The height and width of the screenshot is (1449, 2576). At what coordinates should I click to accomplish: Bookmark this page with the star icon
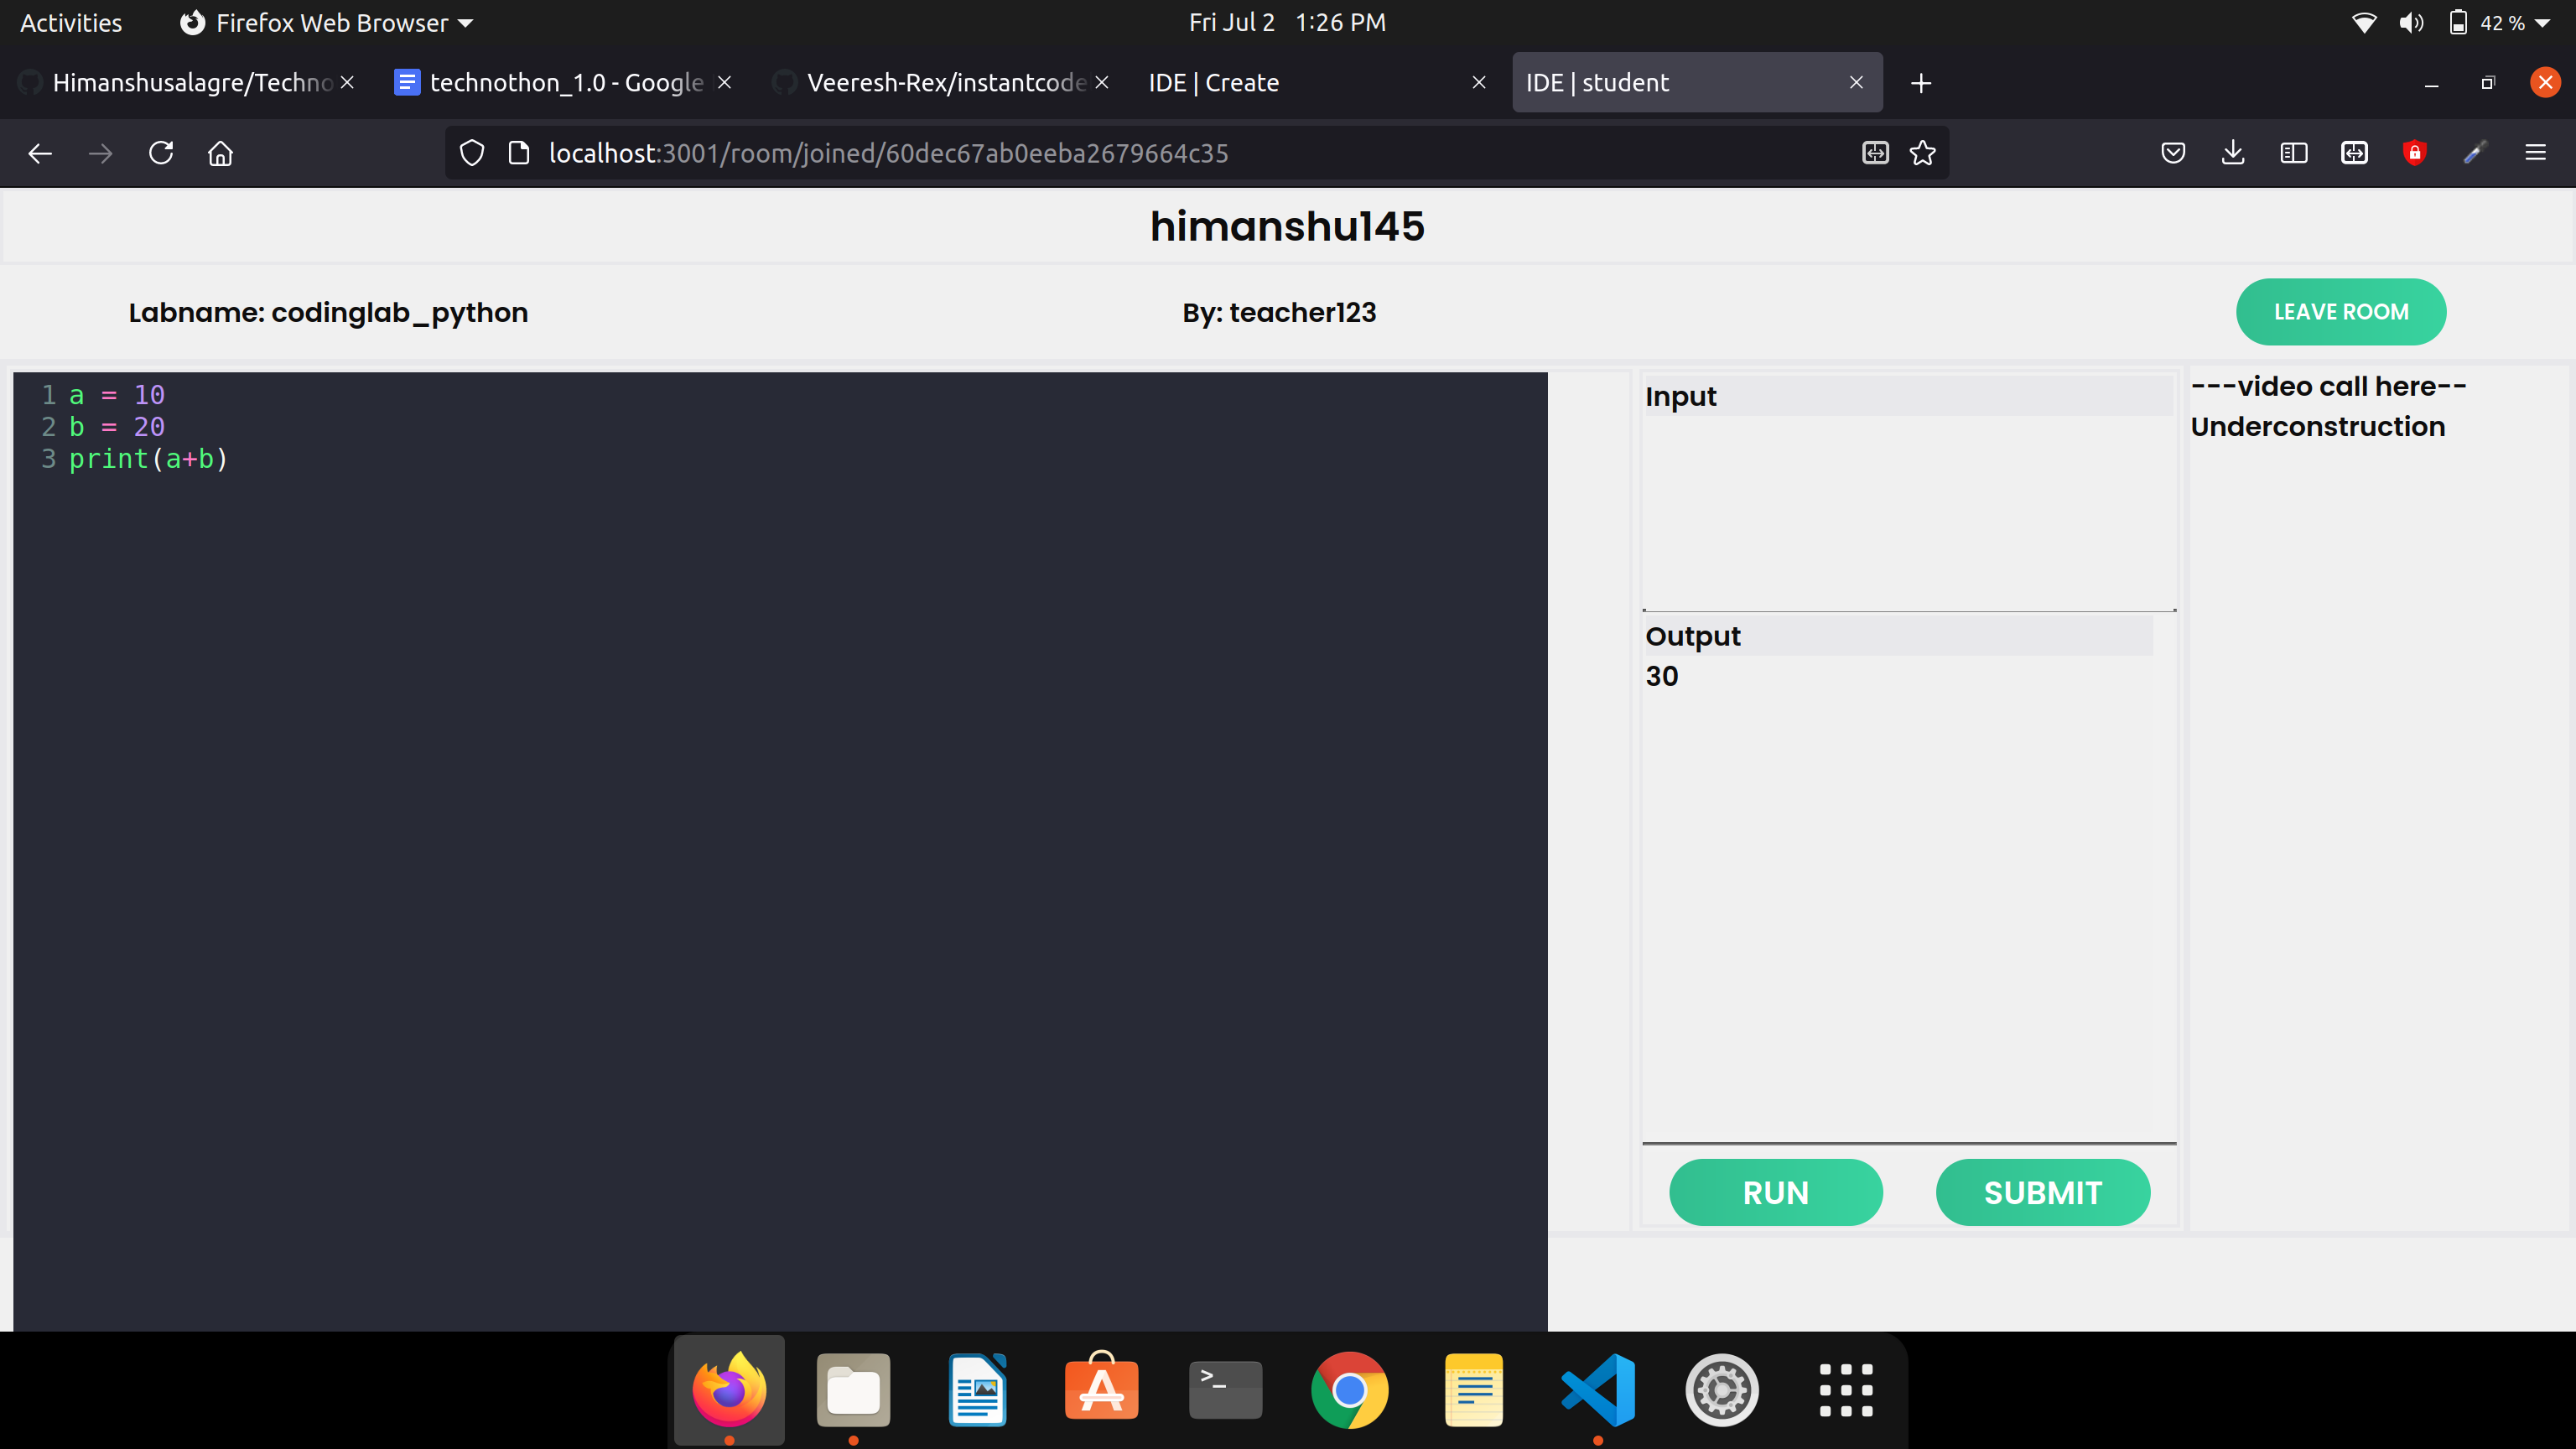pos(1922,153)
